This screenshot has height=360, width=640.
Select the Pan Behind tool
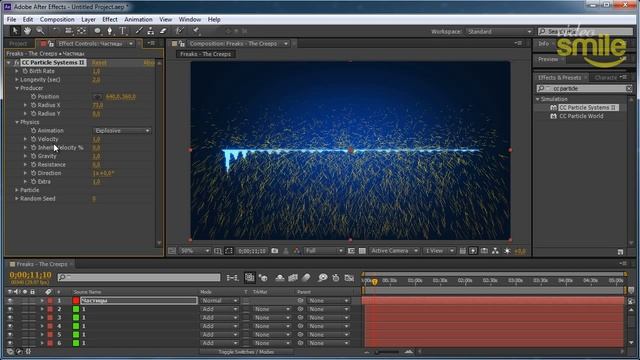(82, 31)
